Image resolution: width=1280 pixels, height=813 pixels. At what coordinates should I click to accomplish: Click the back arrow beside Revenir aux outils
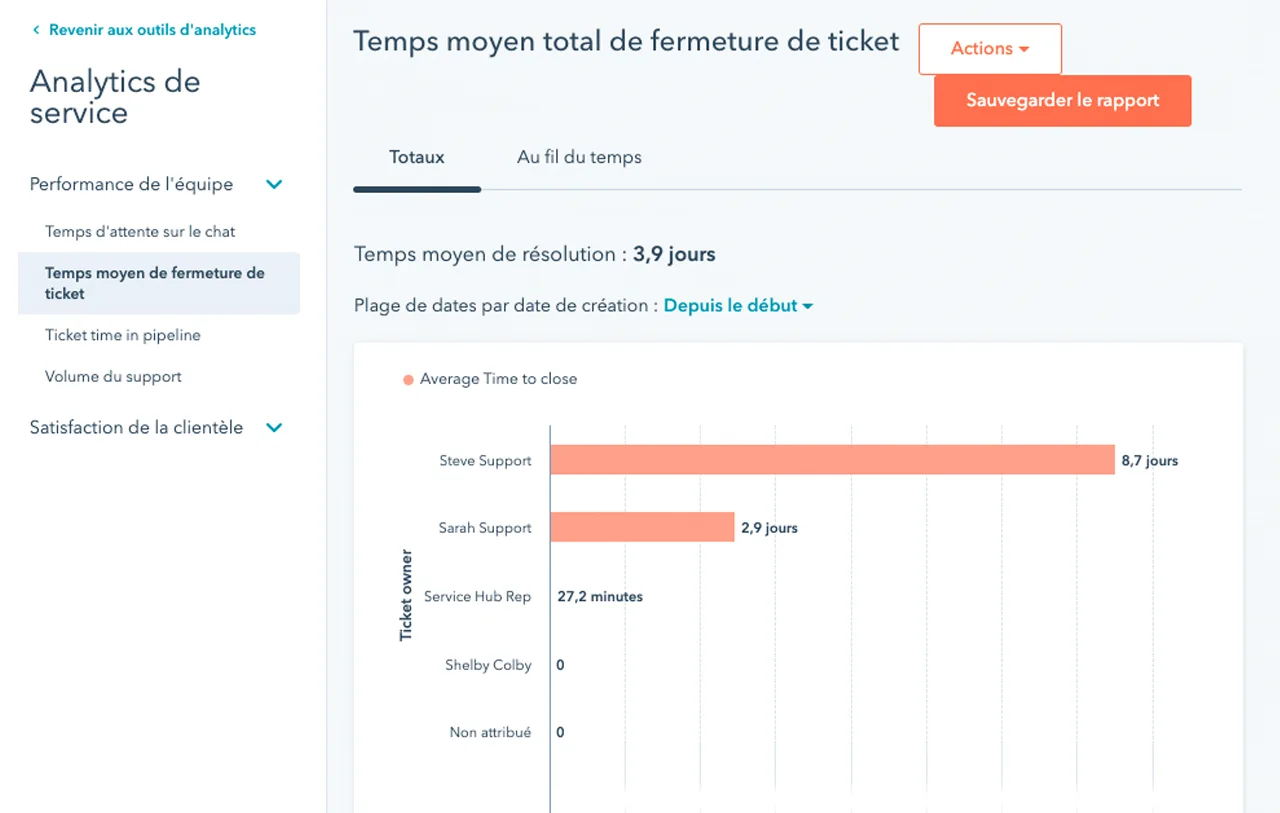pyautogui.click(x=36, y=30)
